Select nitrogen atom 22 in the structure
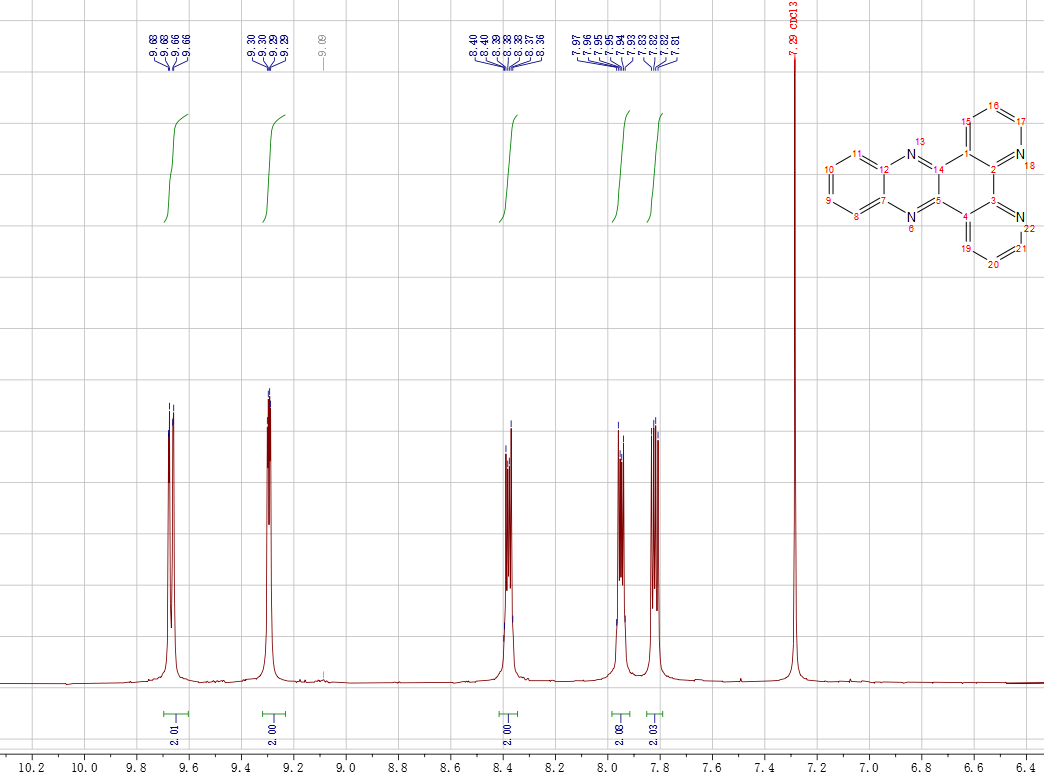Image resolution: width=1044 pixels, height=778 pixels. tap(1020, 217)
